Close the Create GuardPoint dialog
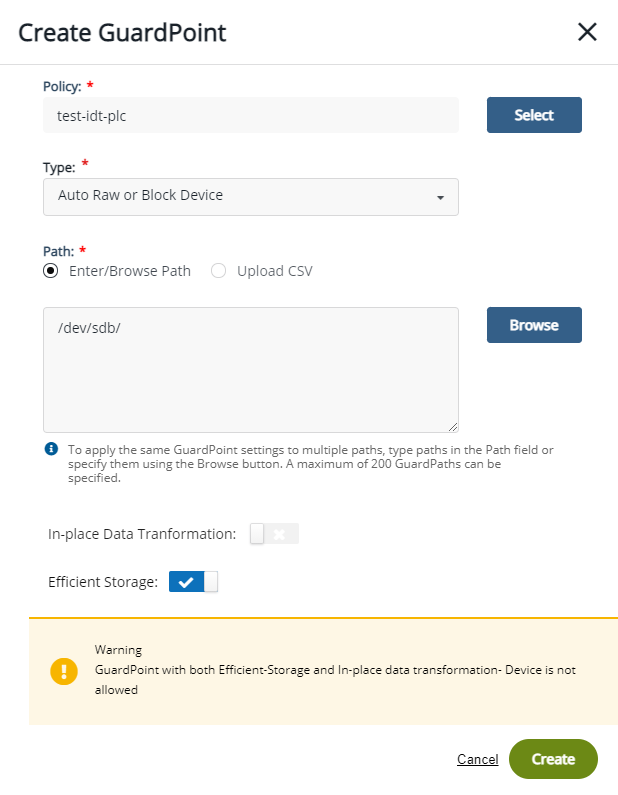 [x=587, y=32]
